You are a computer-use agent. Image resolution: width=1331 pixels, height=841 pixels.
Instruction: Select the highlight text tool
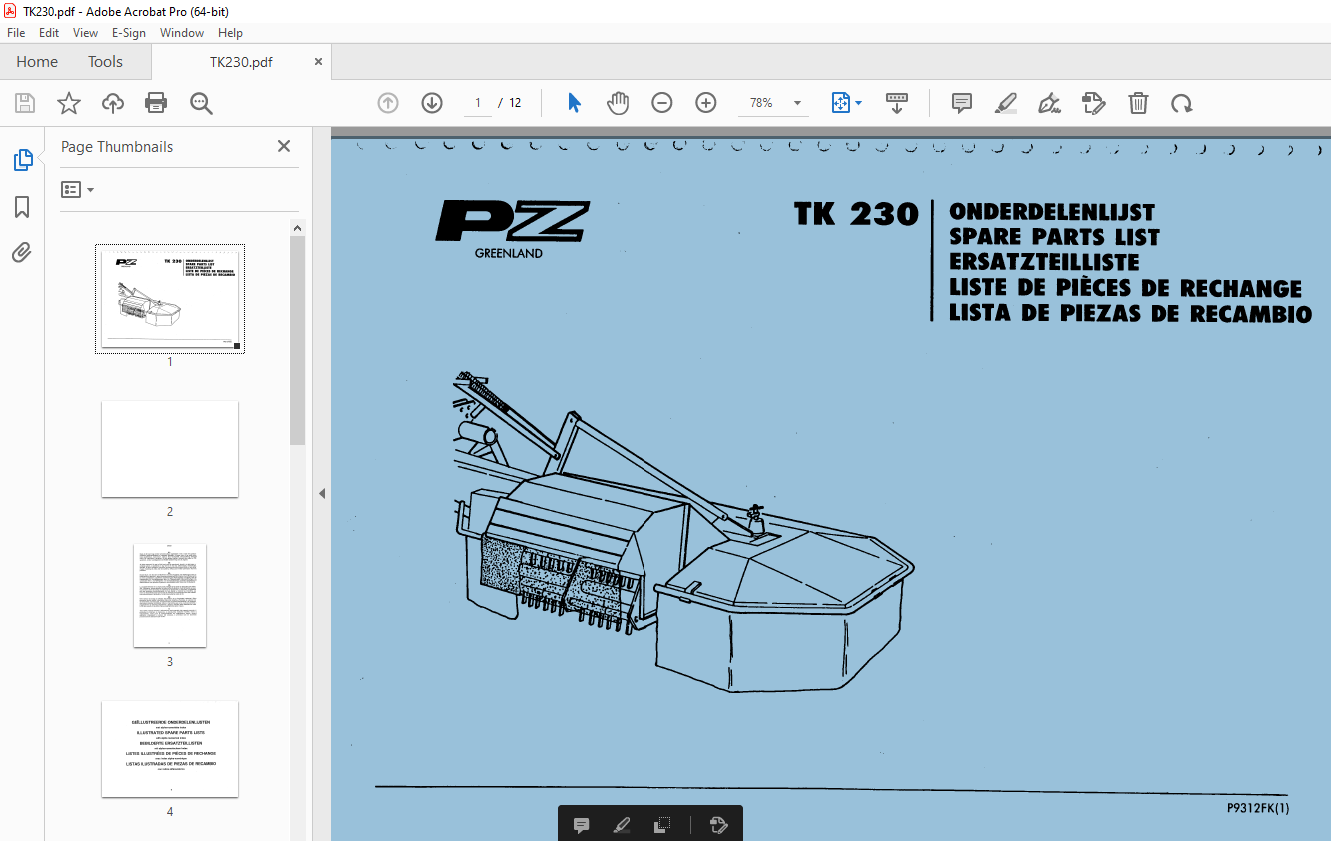click(x=1006, y=103)
